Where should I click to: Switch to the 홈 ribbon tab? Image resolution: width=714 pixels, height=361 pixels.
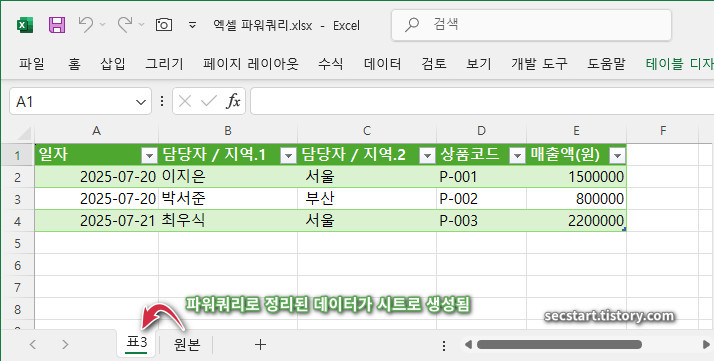[x=74, y=64]
